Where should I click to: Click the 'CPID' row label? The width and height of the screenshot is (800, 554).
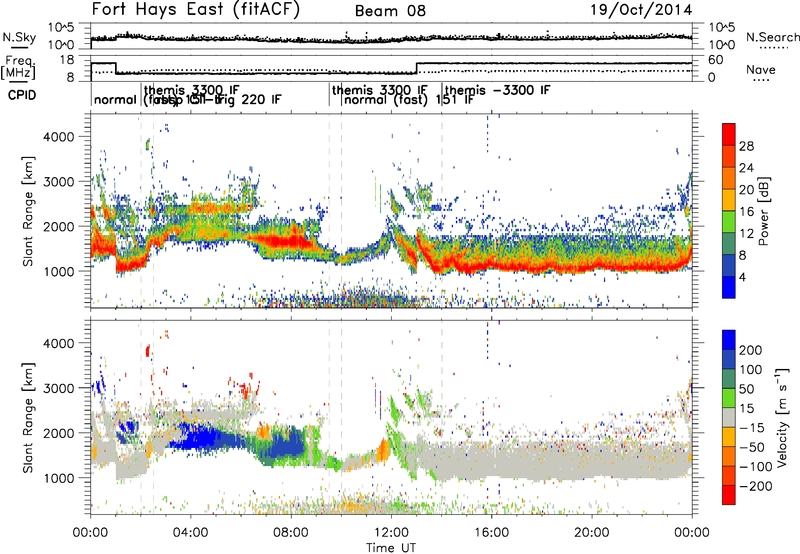point(22,95)
